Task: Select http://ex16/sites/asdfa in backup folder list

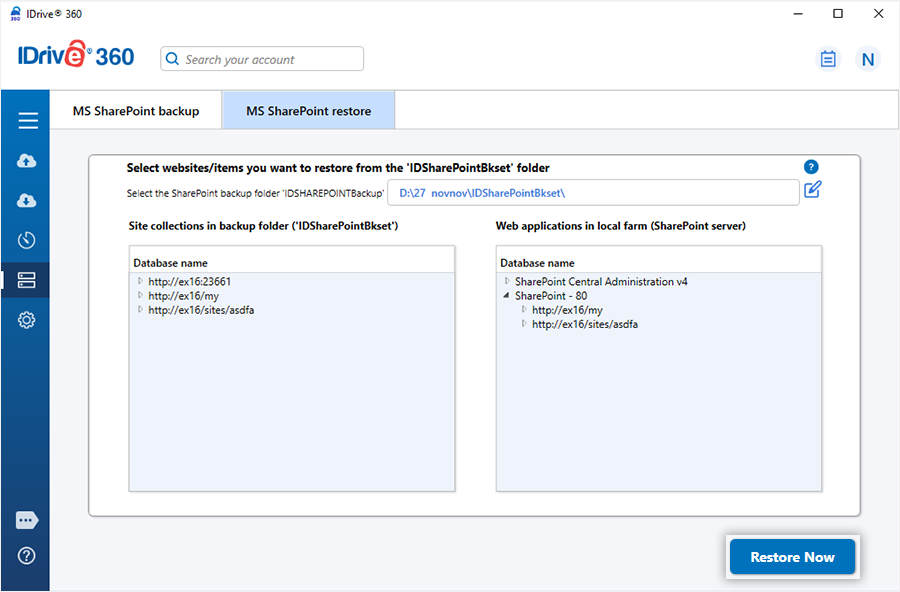Action: click(x=194, y=310)
